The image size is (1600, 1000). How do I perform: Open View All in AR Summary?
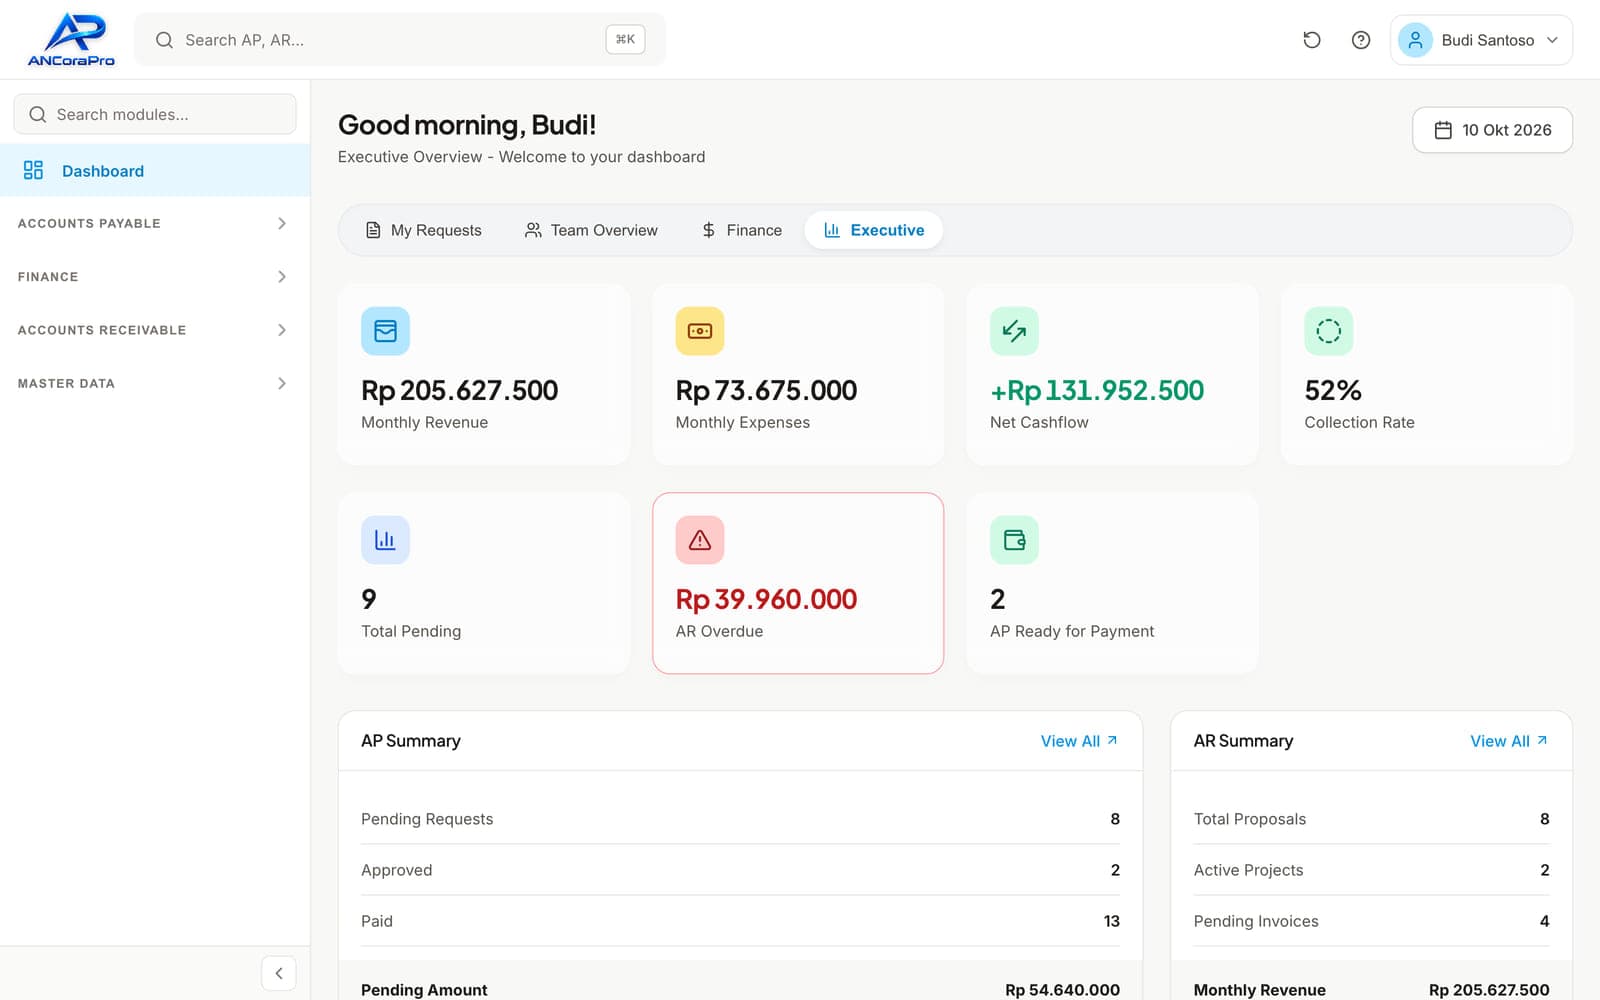tap(1509, 741)
